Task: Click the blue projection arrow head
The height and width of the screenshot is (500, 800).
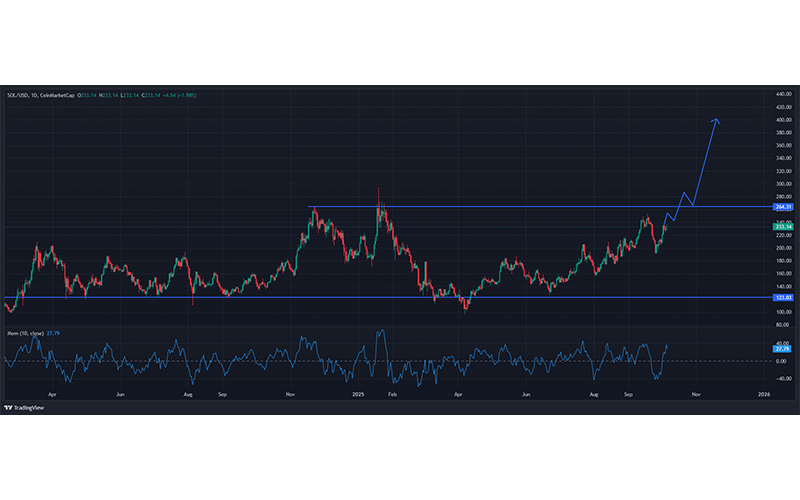Action: pyautogui.click(x=715, y=121)
